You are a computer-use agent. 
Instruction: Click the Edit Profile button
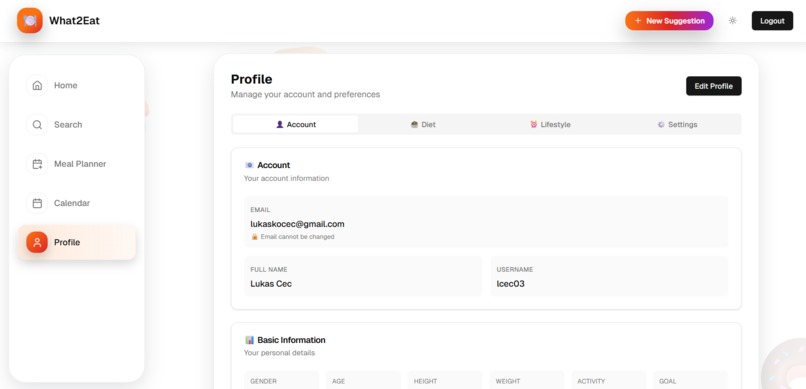coord(713,86)
